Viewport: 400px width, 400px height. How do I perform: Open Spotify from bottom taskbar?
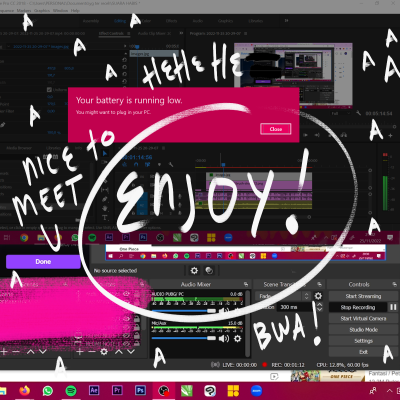pyautogui.click(x=71, y=390)
